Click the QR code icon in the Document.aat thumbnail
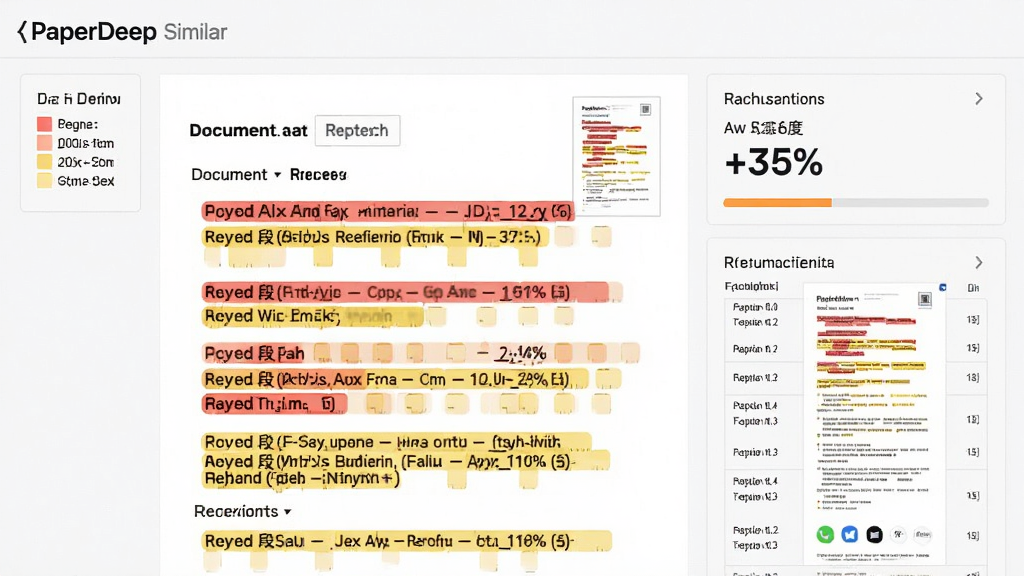Screen dimensions: 1024x576 (645, 109)
